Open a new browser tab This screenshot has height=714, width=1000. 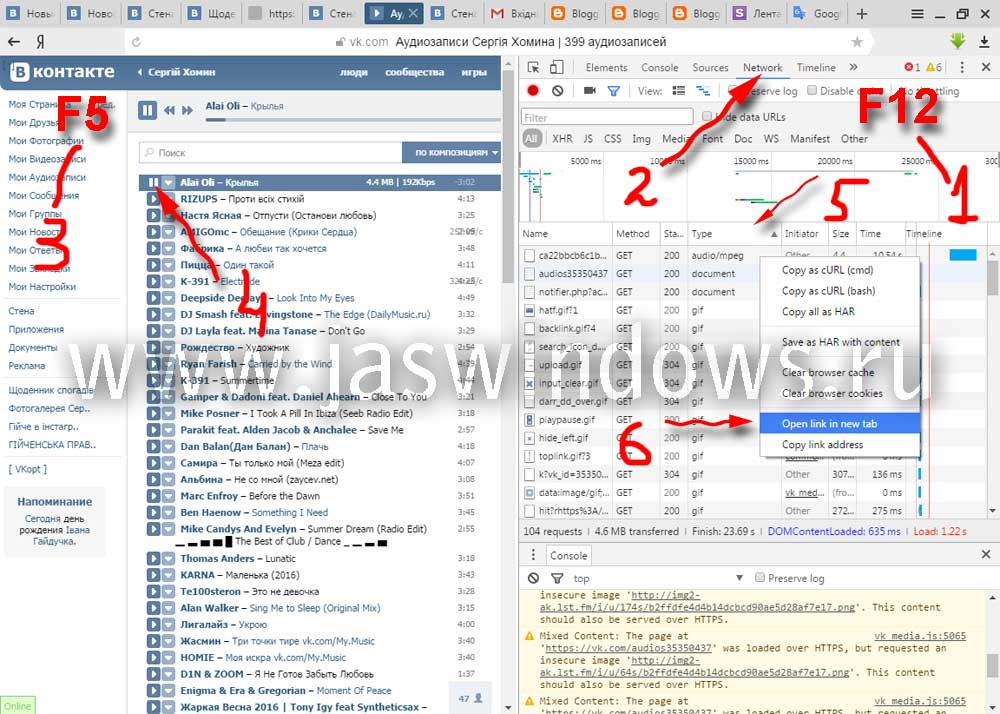[x=862, y=13]
